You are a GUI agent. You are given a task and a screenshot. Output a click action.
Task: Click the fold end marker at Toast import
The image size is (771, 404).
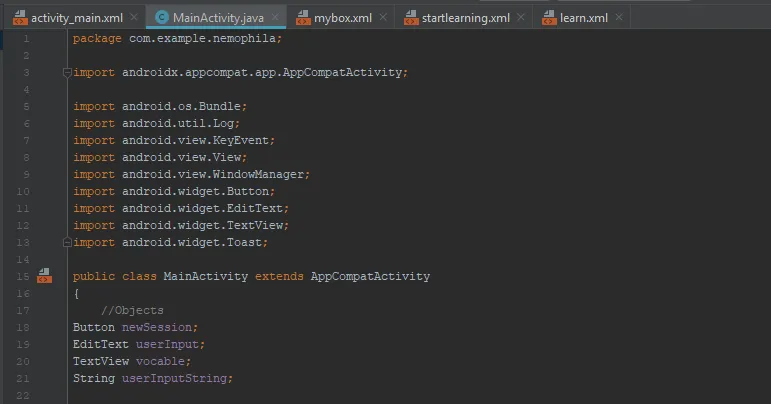(67, 242)
